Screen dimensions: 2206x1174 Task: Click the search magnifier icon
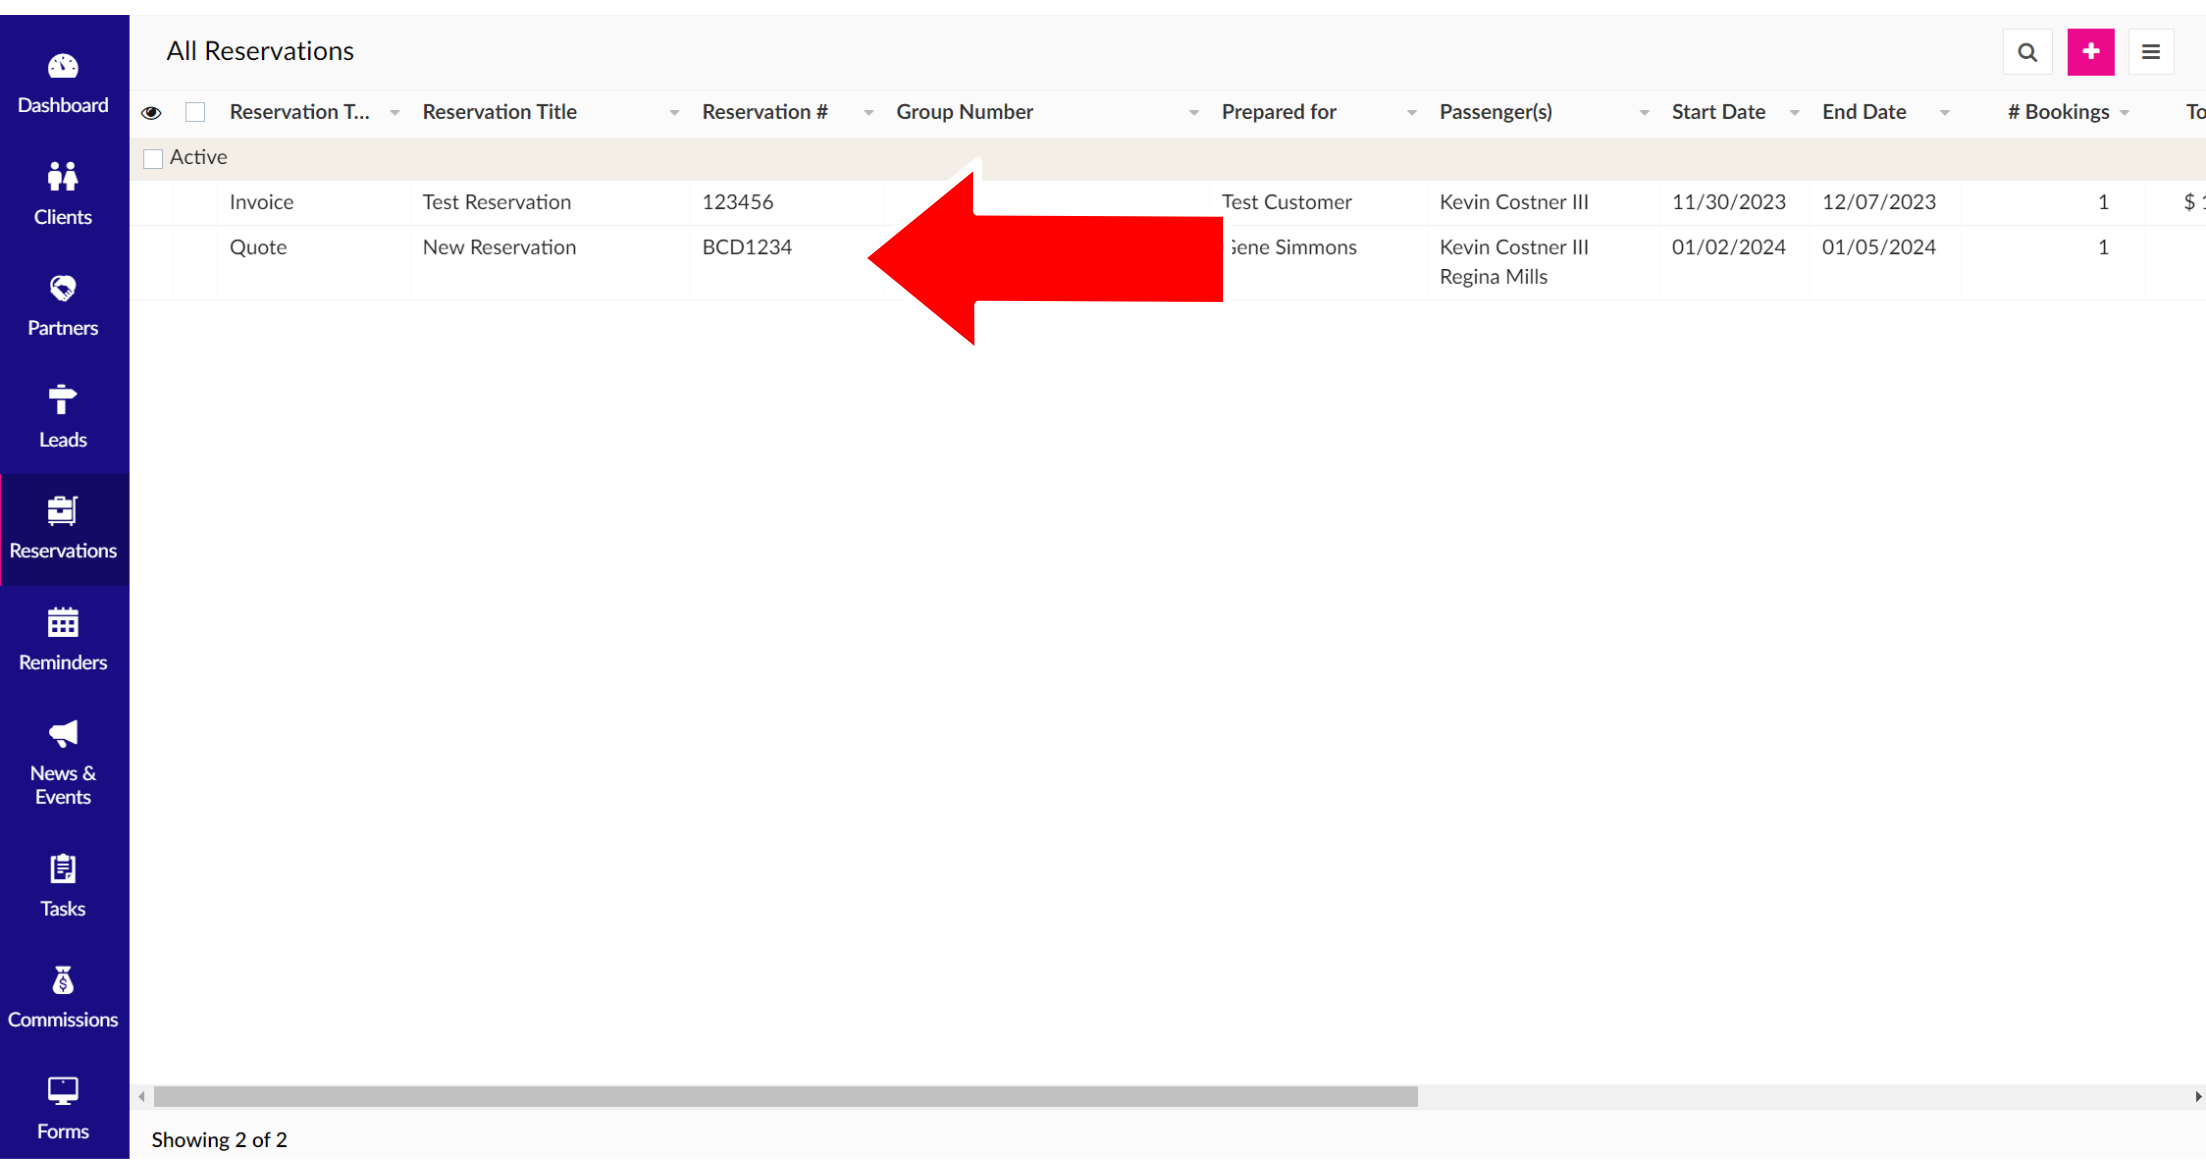point(2027,52)
